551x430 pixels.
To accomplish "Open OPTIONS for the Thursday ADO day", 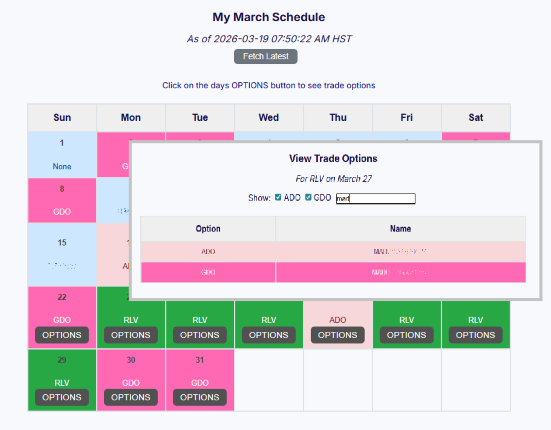I will 338,335.
